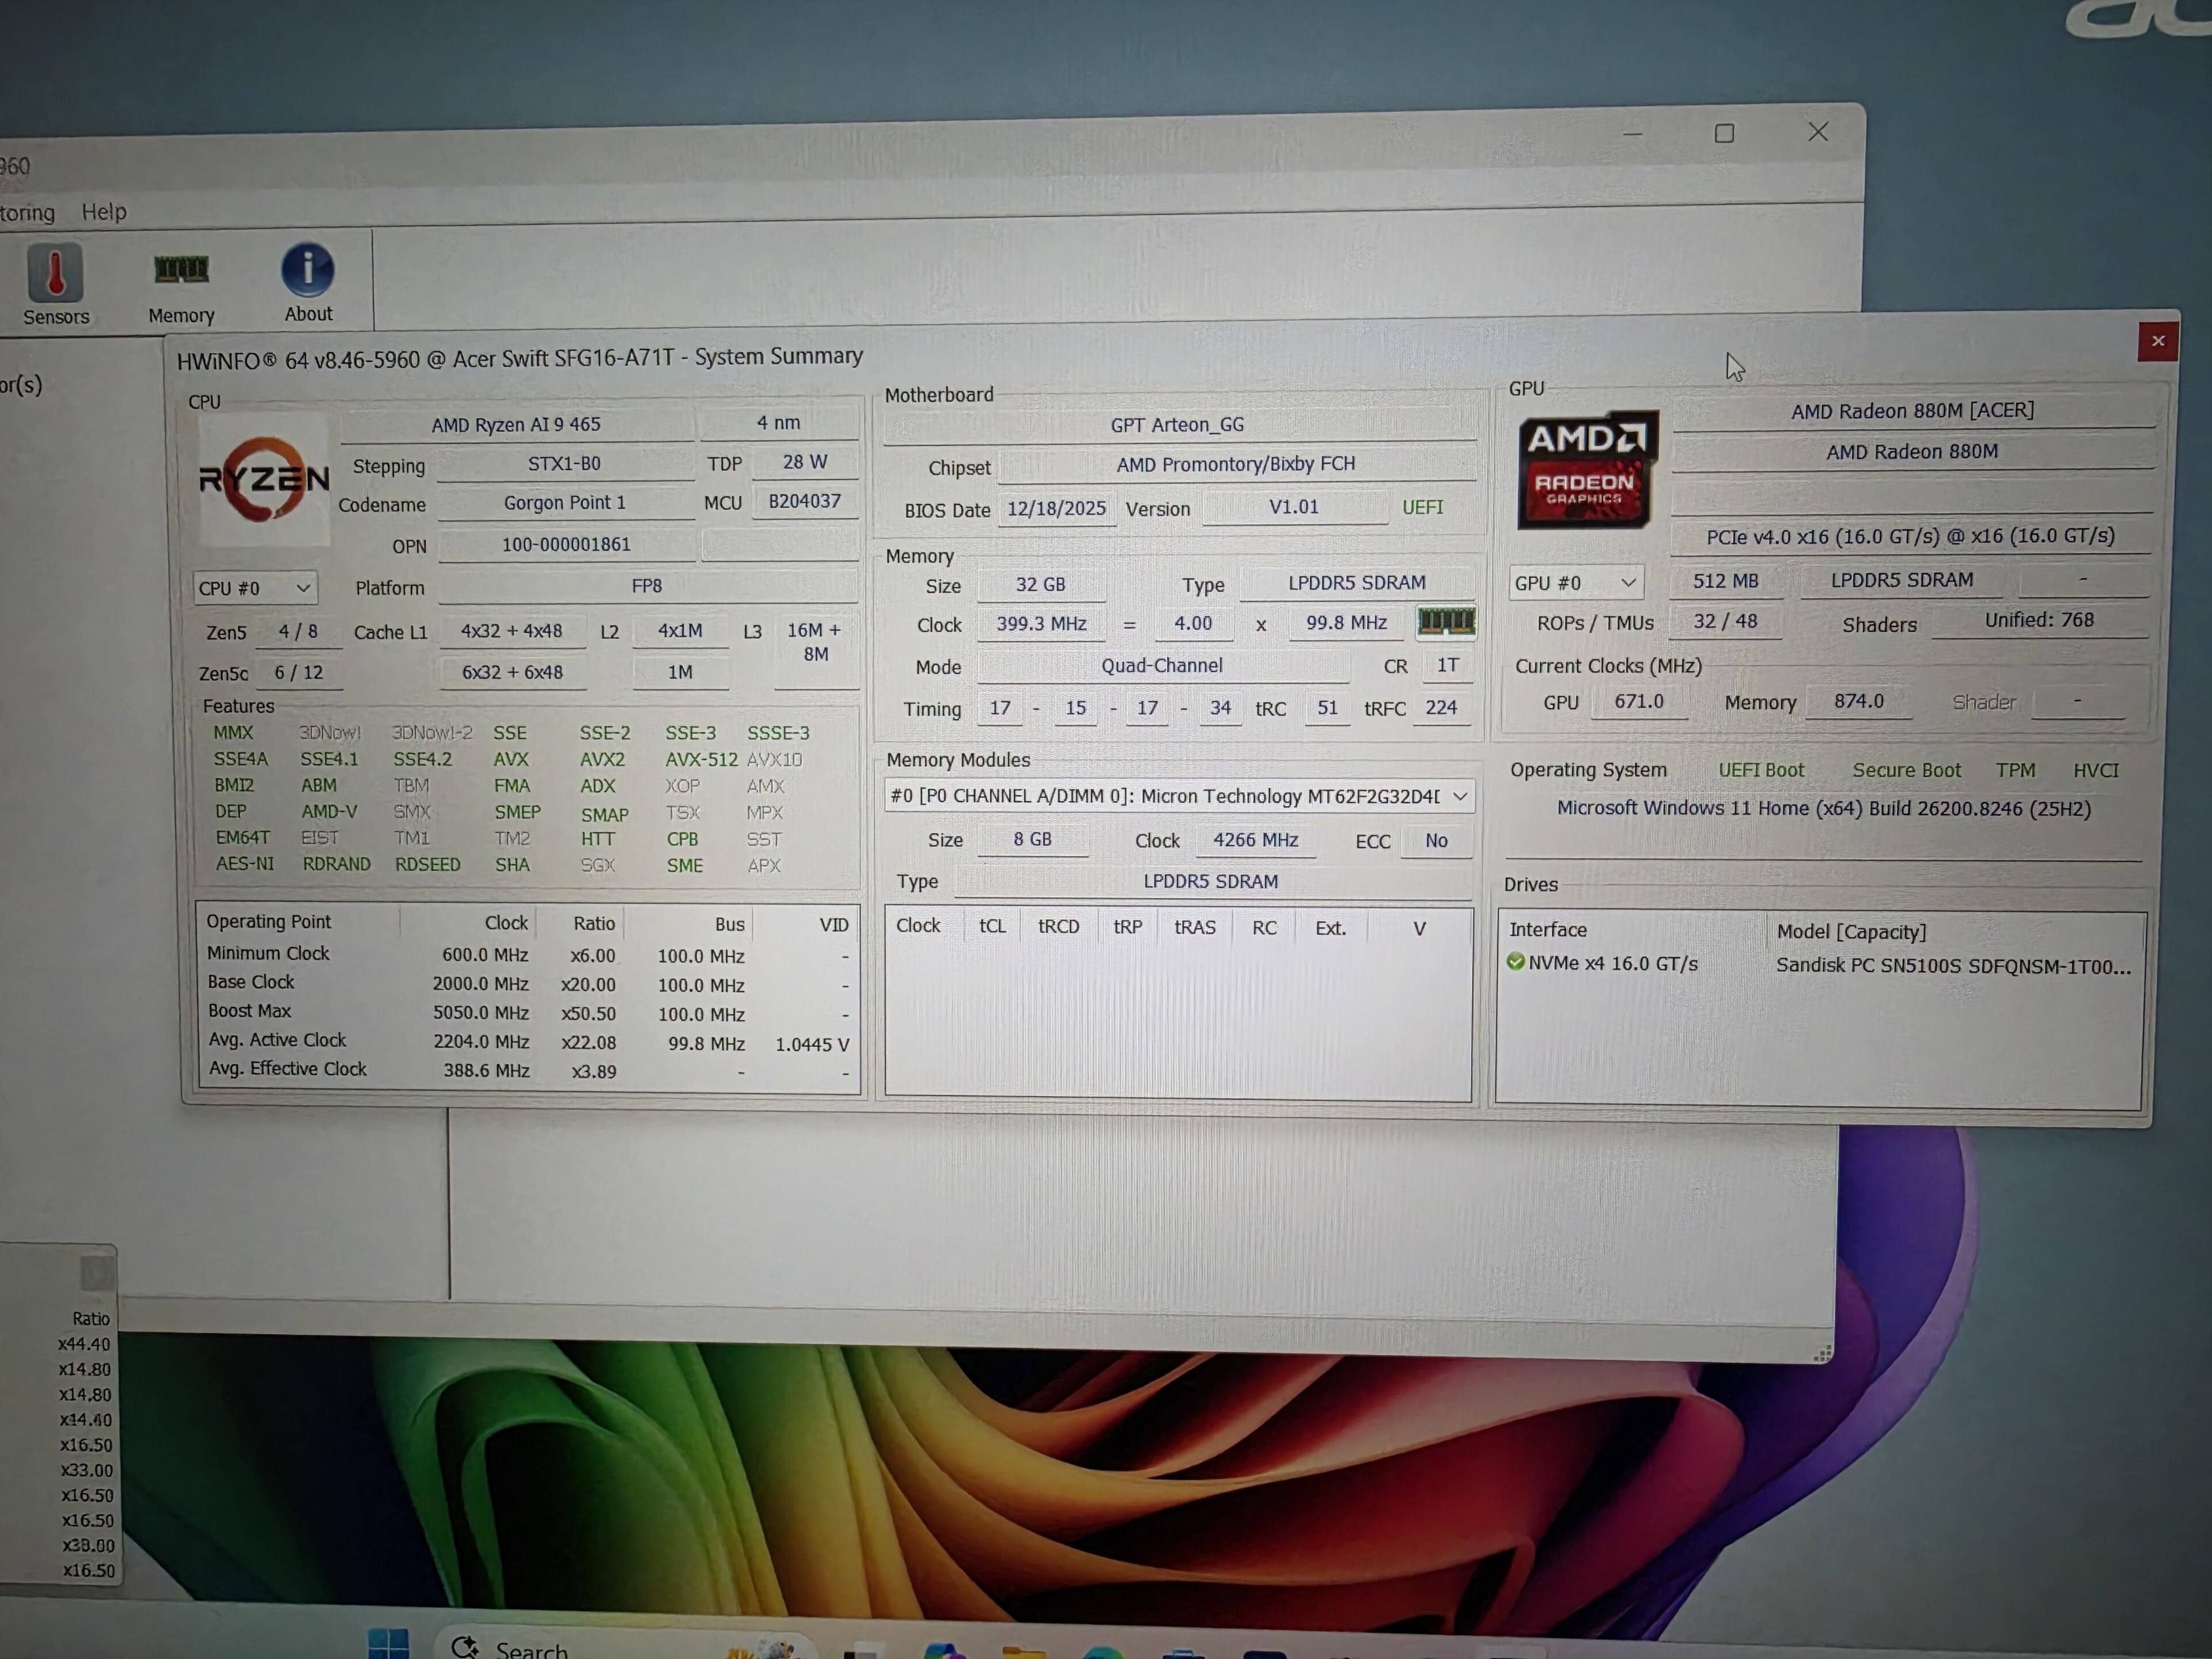The image size is (2212, 1659).
Task: Select the AMD Ryzen AI 9 465 field
Action: [516, 424]
